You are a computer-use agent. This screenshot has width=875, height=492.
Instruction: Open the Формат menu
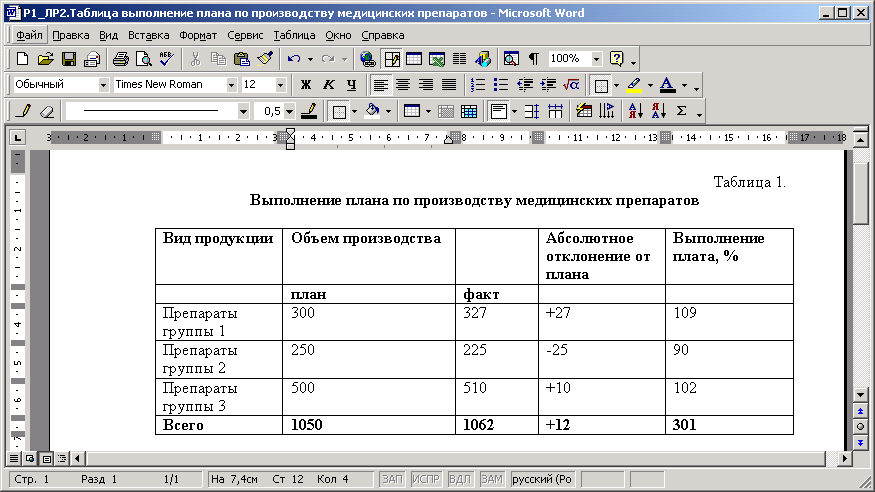click(198, 35)
